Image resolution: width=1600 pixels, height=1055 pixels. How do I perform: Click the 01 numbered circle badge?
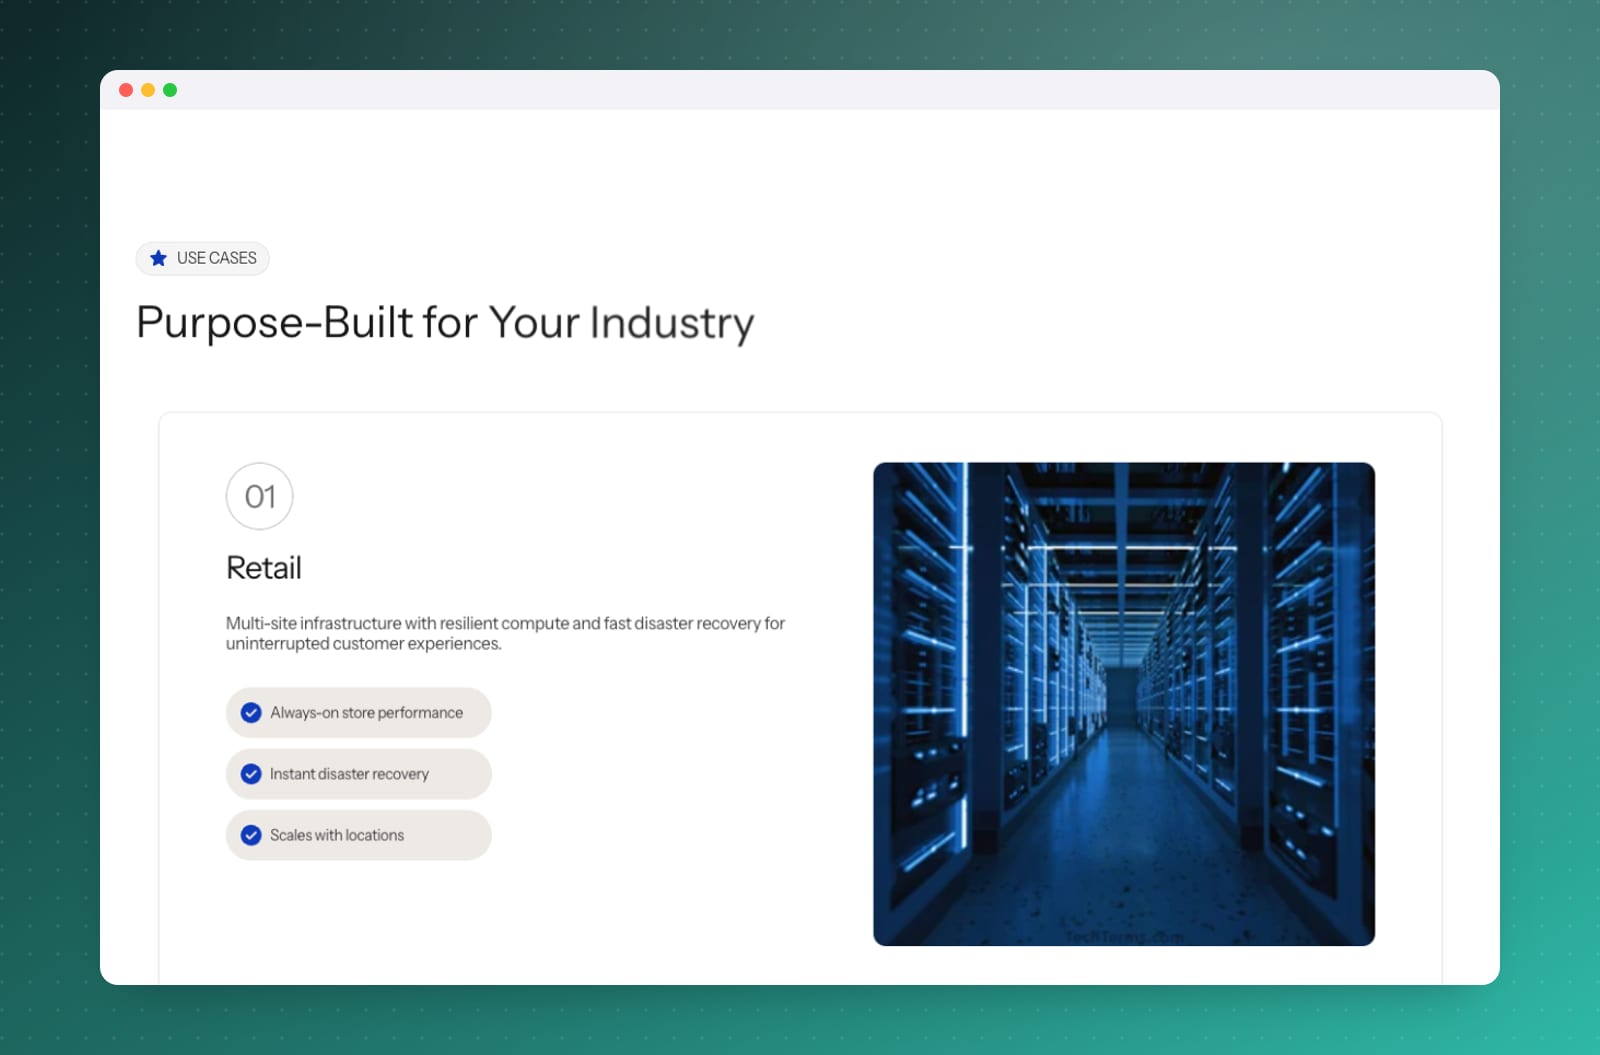coord(260,496)
